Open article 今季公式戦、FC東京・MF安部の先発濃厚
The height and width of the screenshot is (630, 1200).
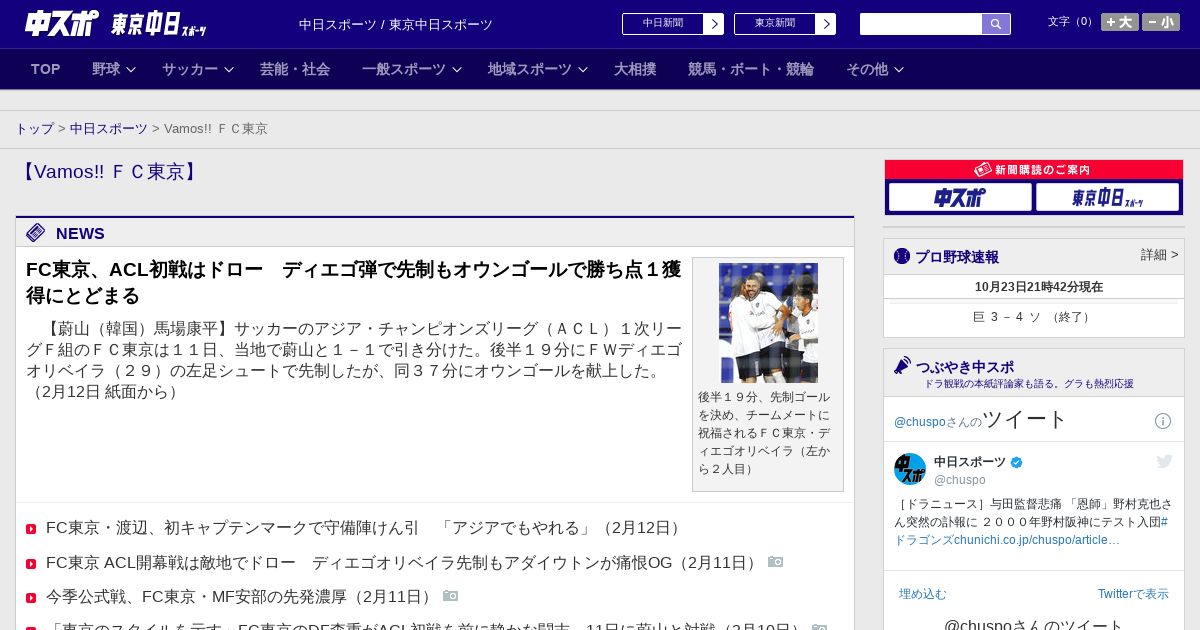click(x=241, y=597)
